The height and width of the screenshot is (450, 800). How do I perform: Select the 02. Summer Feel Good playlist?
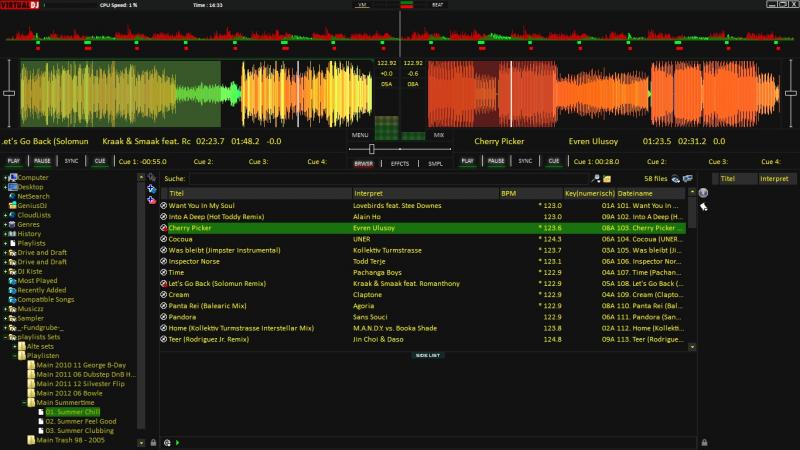pos(81,421)
